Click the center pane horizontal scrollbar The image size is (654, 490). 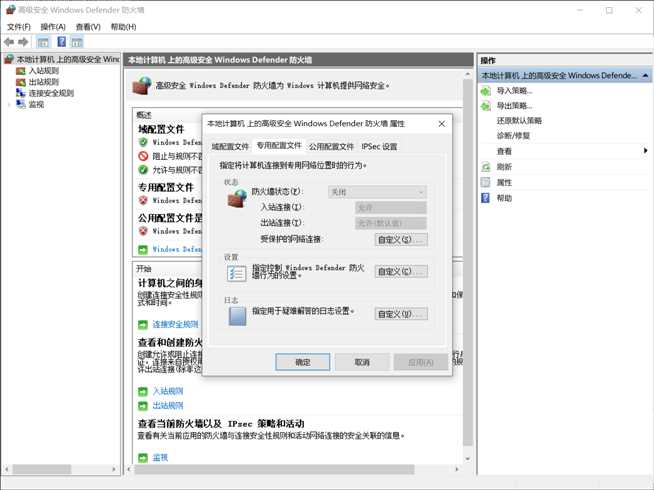coord(274,469)
